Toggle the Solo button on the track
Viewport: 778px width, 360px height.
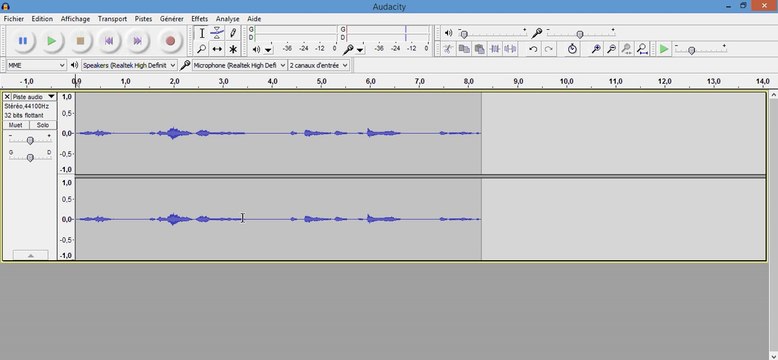[x=43, y=125]
